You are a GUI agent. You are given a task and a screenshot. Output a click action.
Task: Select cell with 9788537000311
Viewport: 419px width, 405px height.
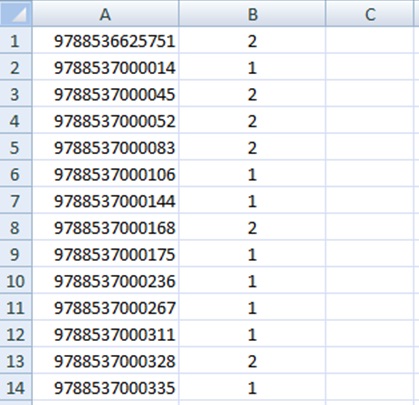coord(106,333)
